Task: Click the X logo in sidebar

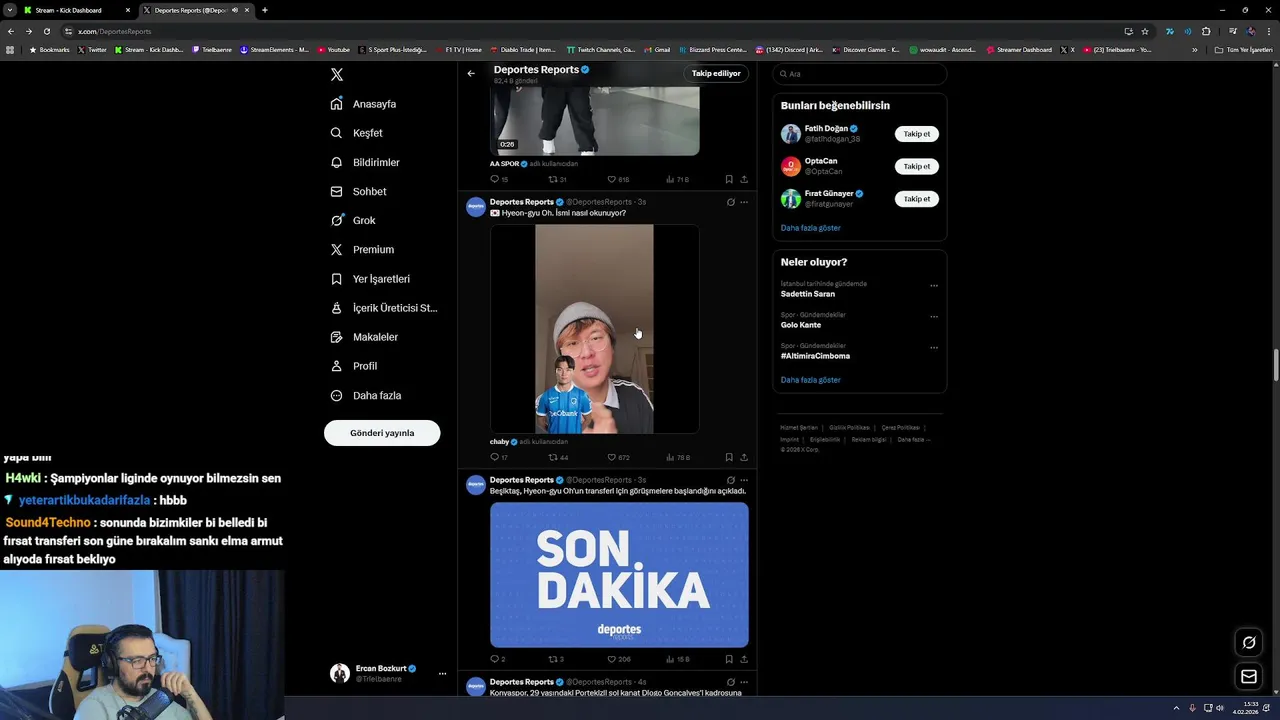Action: [x=337, y=75]
